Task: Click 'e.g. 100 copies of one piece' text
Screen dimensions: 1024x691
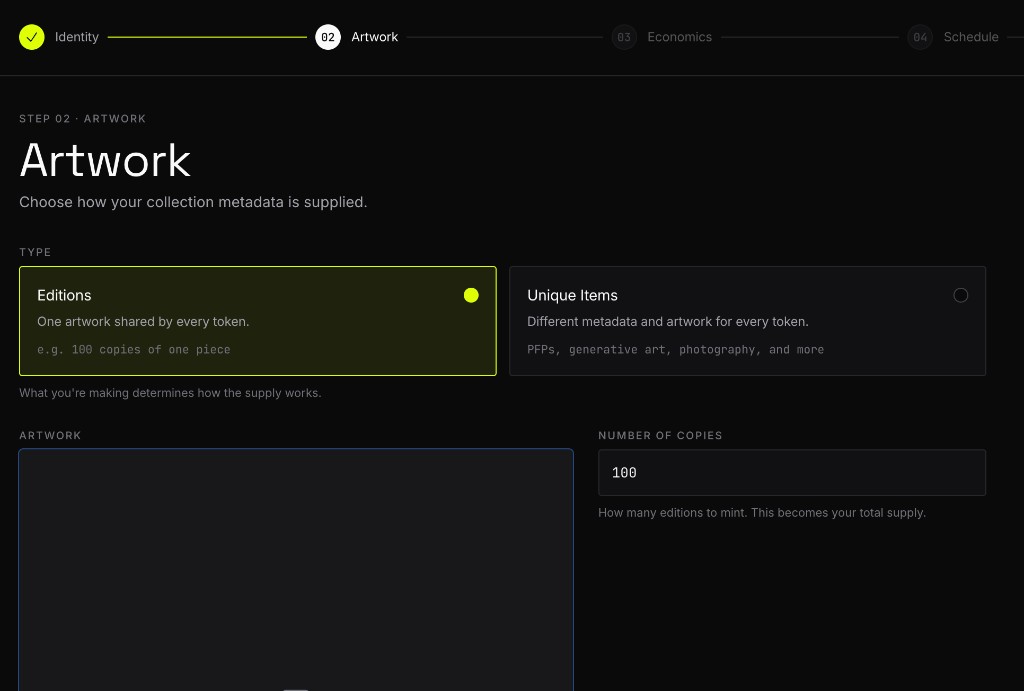Action: click(134, 349)
